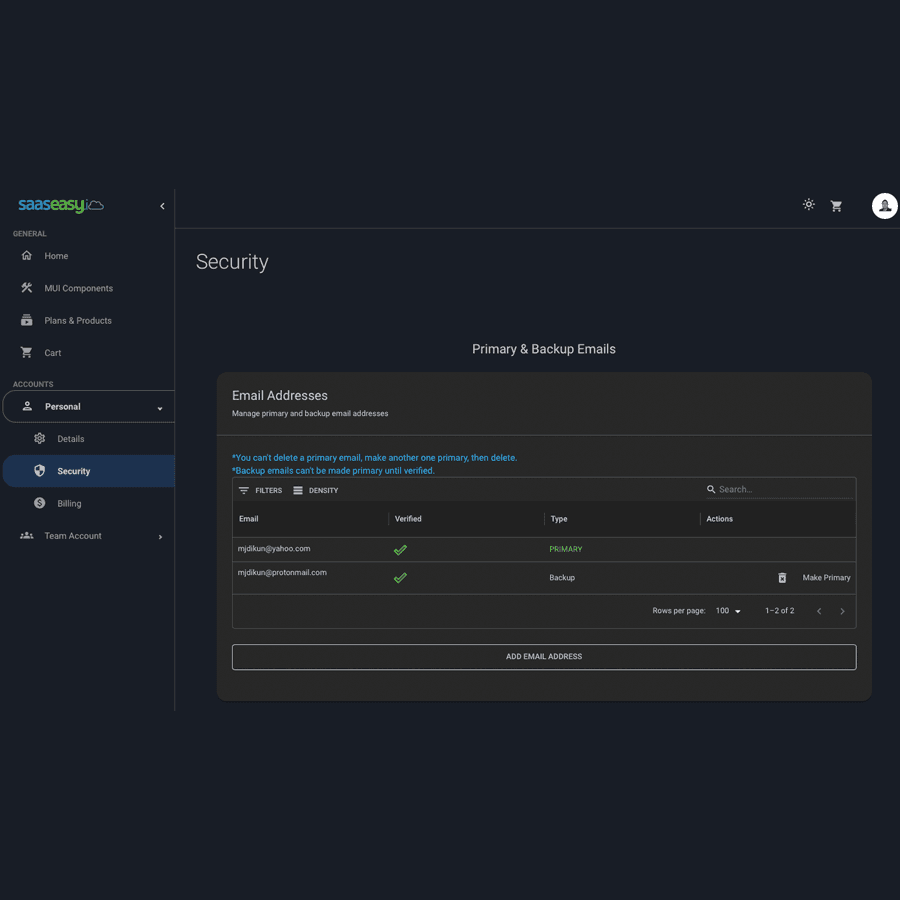
Task: Select Billing in sidebar
Action: coord(69,504)
